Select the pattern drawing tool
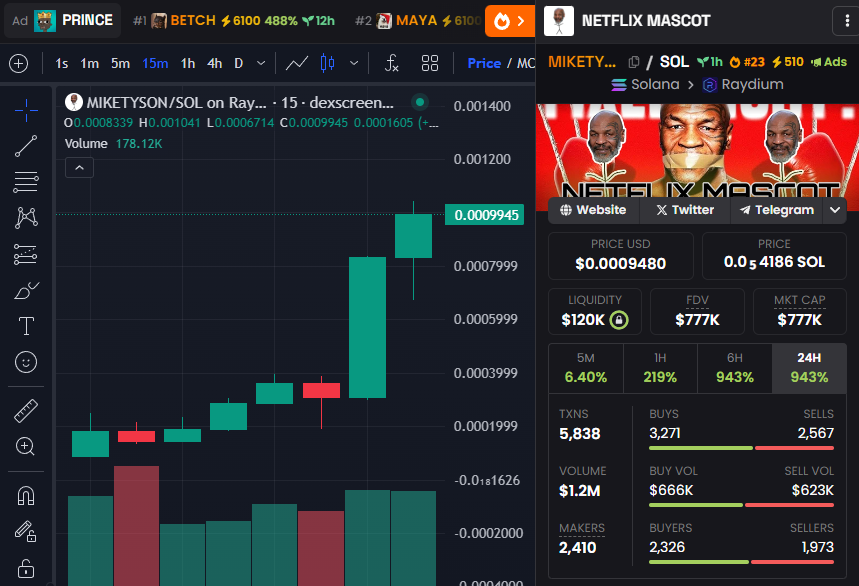 click(26, 218)
